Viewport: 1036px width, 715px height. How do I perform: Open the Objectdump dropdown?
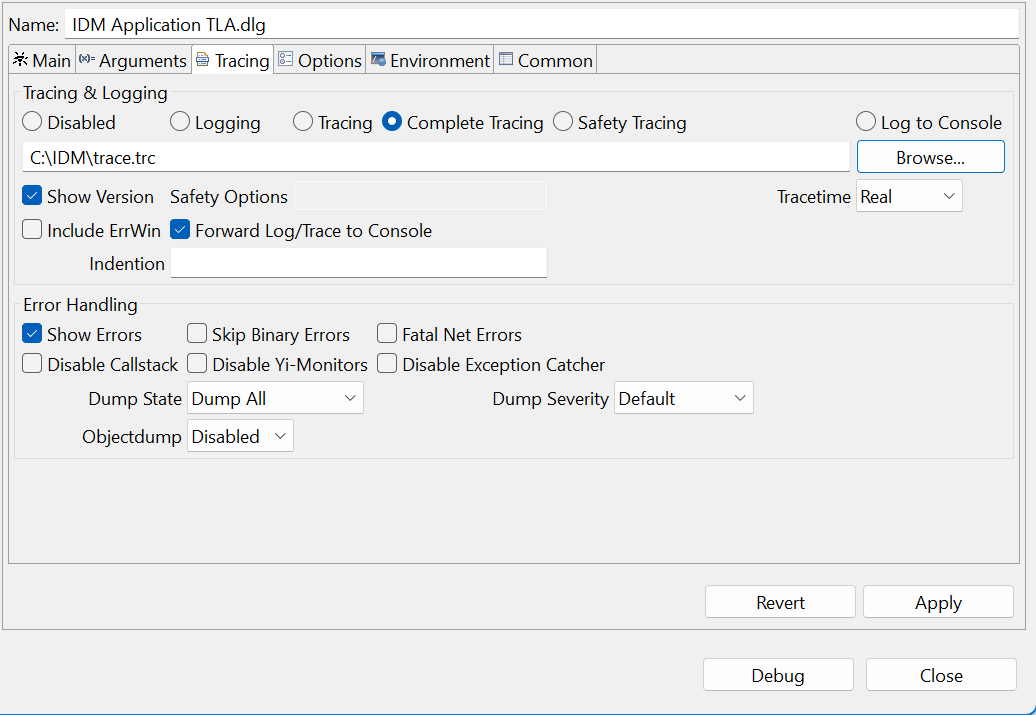[240, 436]
